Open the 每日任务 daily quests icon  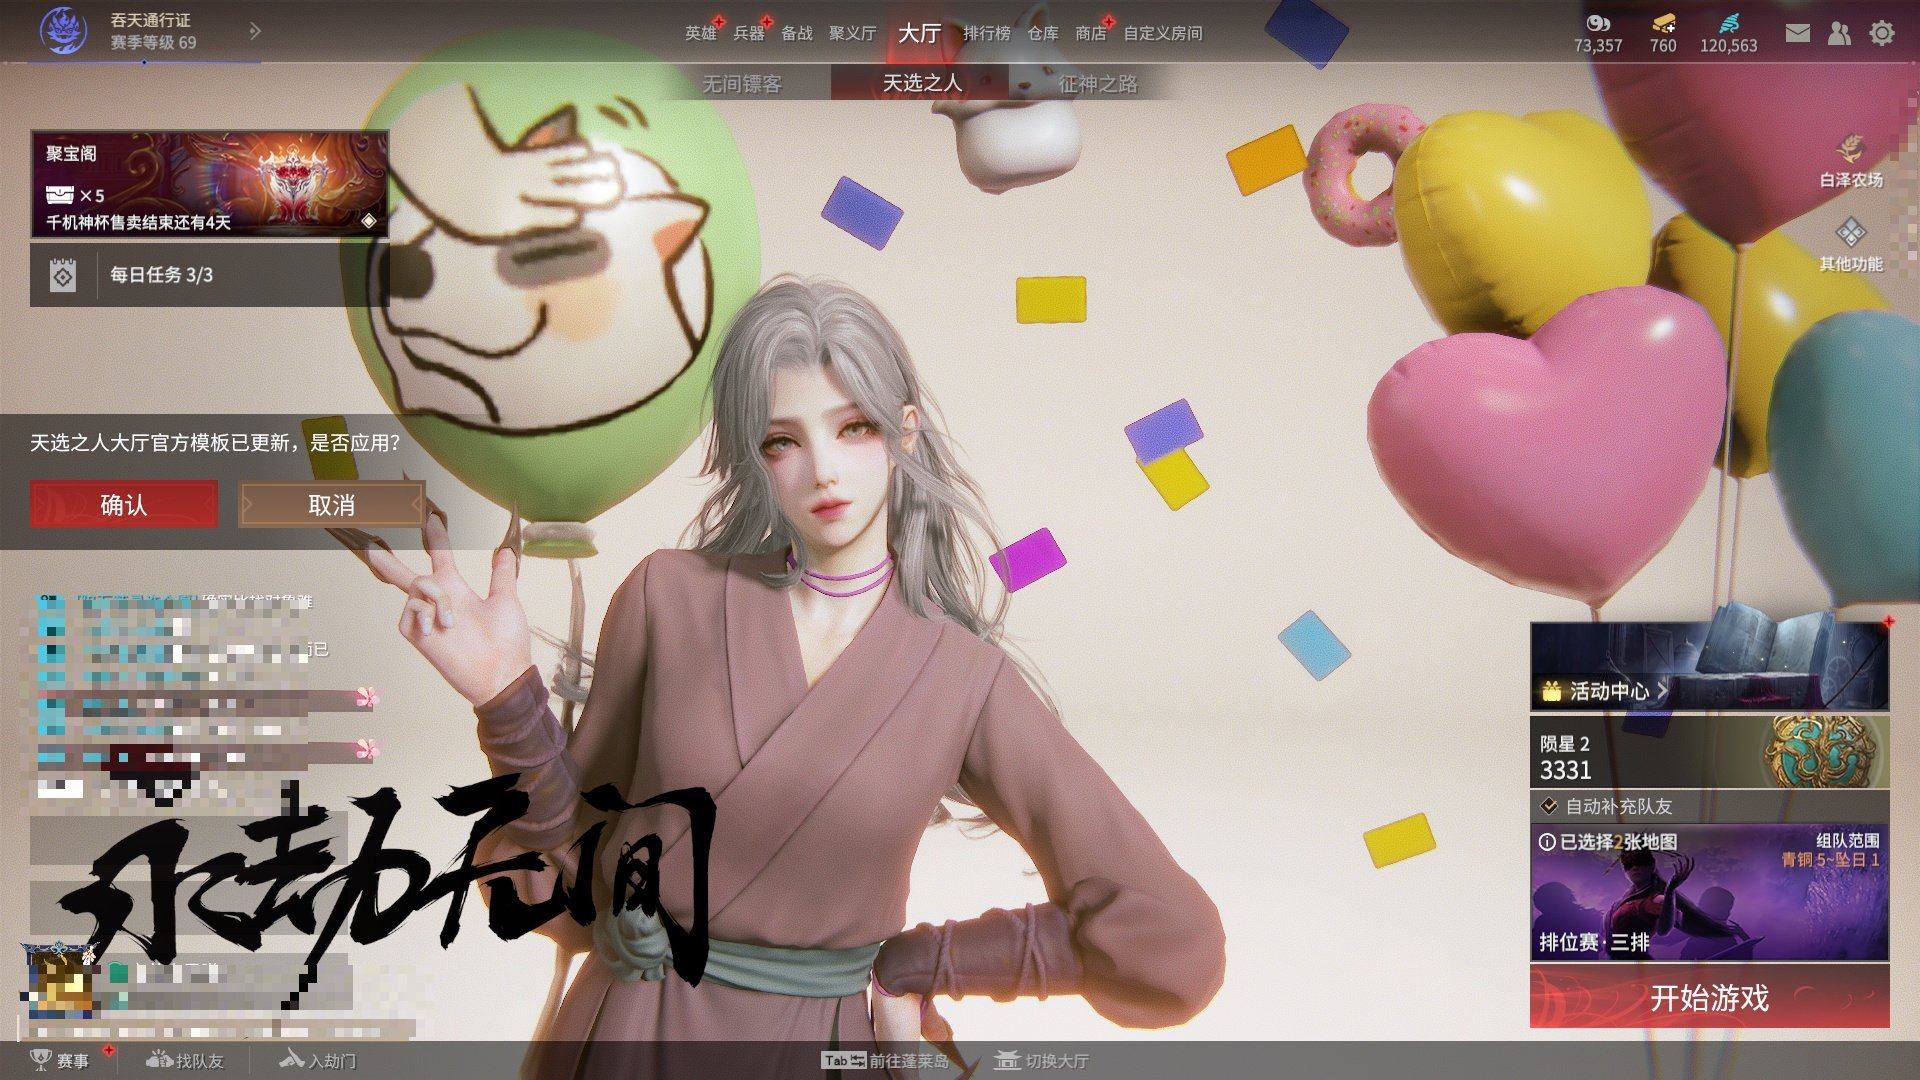coord(63,275)
